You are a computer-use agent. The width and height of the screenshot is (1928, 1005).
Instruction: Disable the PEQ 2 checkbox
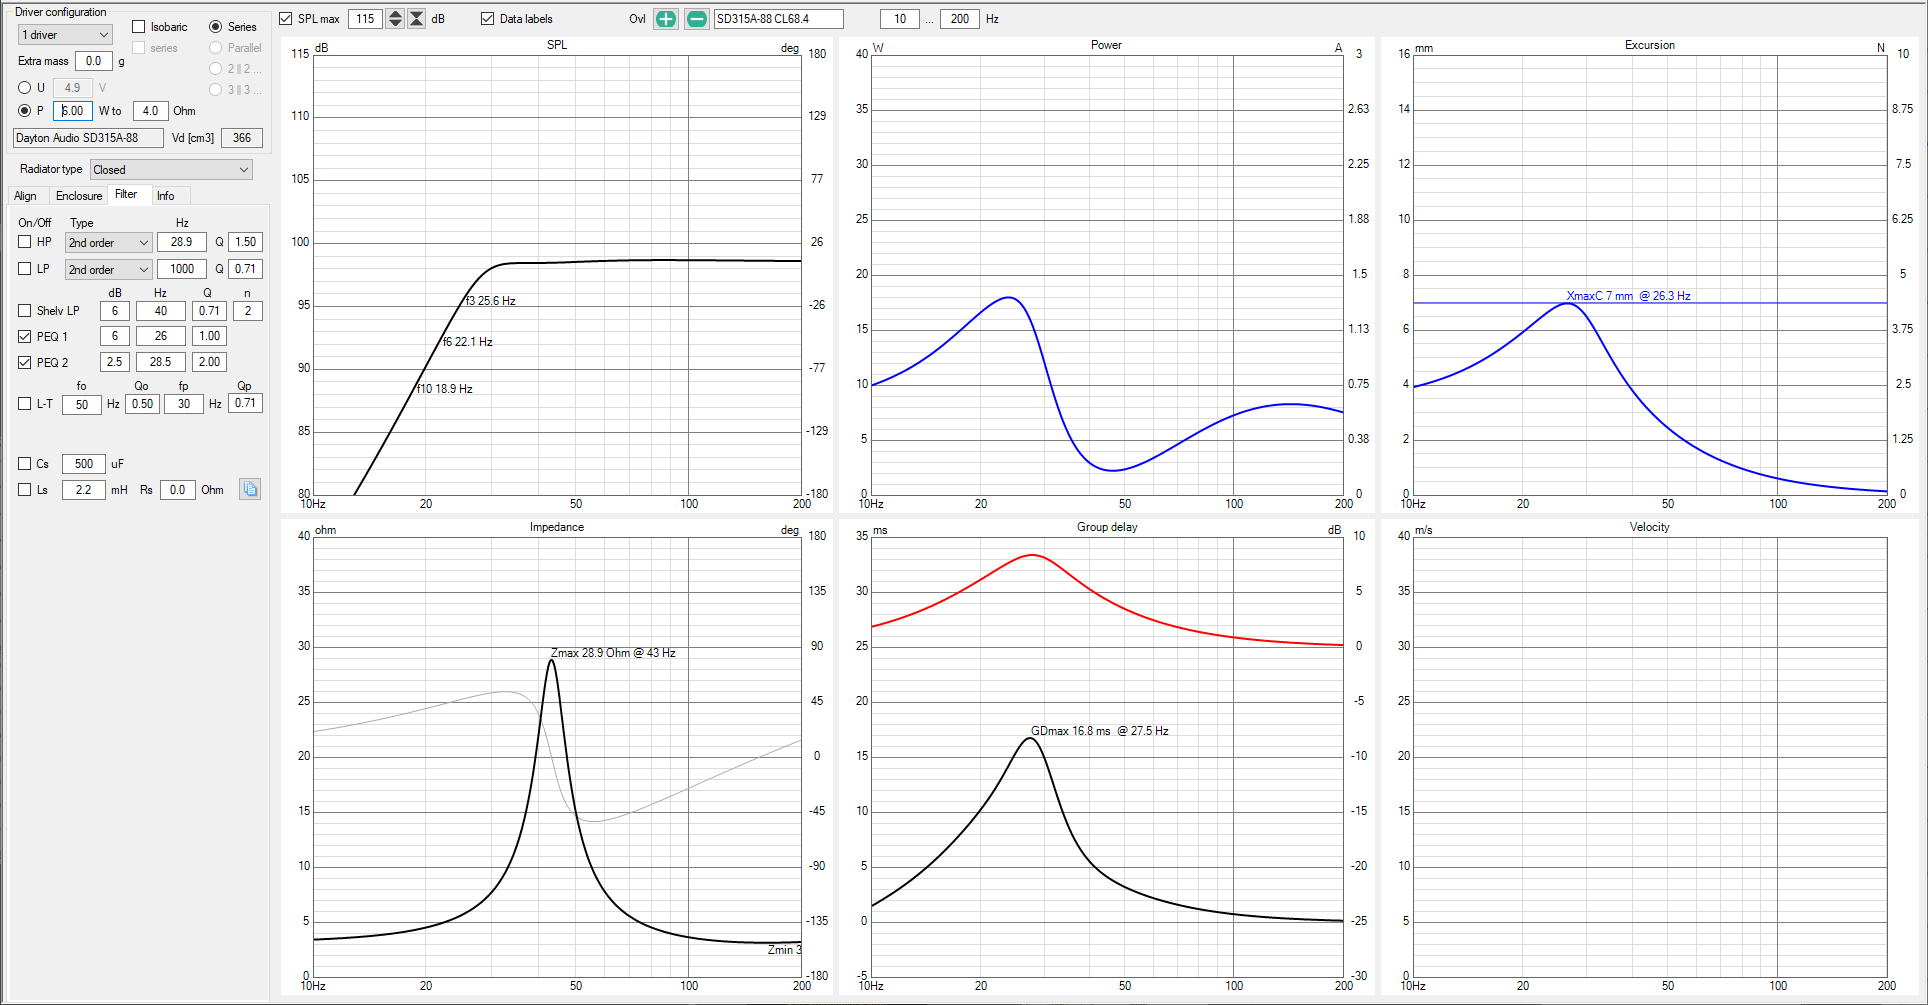coord(25,363)
